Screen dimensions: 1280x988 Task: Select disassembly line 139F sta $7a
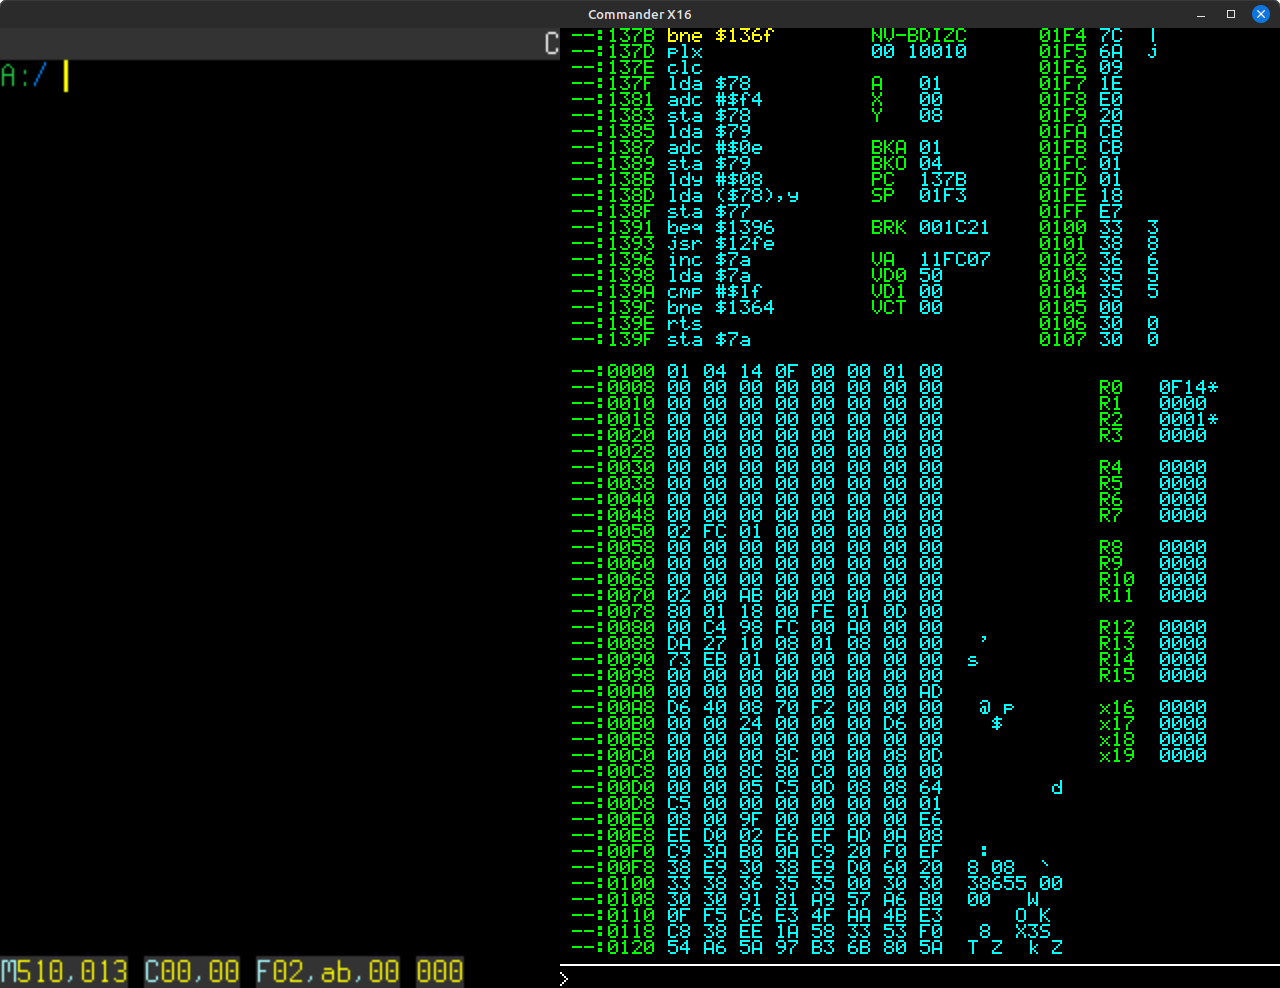click(661, 340)
